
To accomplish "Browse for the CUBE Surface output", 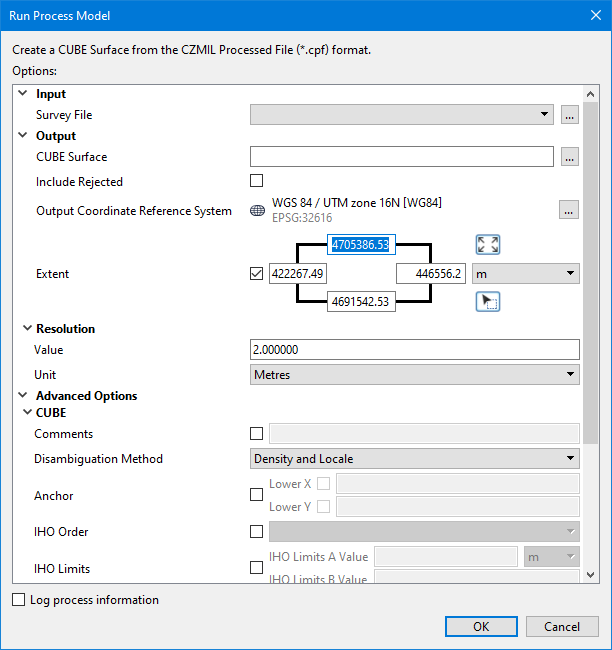I will tap(569, 156).
